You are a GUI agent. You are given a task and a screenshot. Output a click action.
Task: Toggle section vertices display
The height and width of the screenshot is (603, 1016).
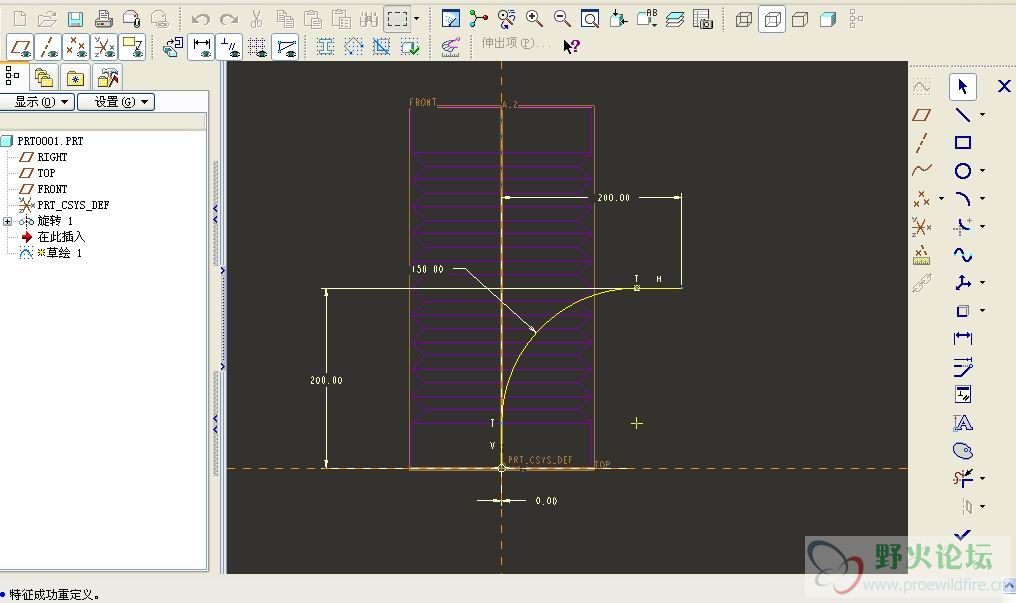tap(285, 47)
